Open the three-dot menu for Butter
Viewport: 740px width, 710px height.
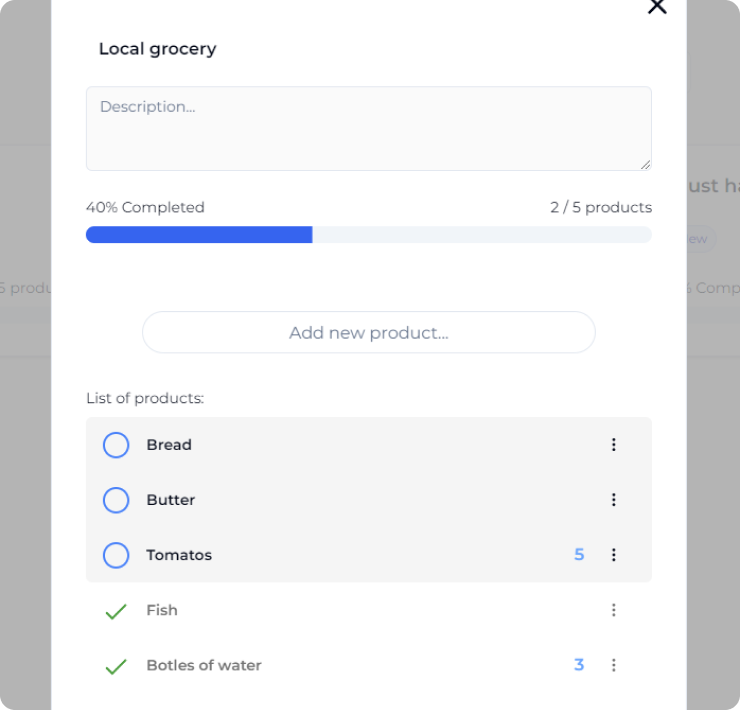pyautogui.click(x=614, y=499)
